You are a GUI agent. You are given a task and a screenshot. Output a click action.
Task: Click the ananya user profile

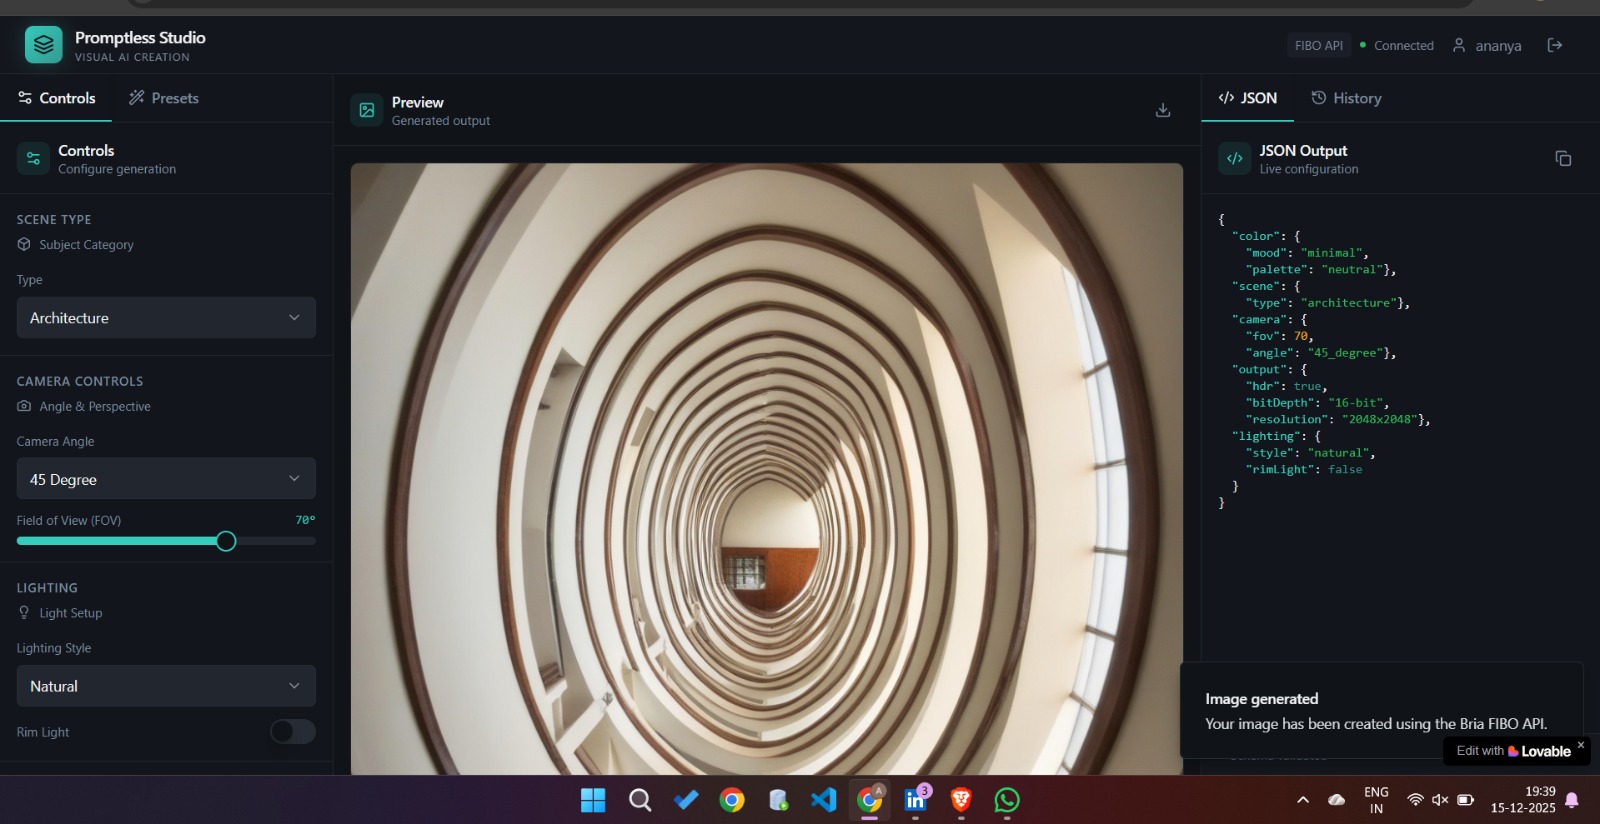coord(1487,46)
